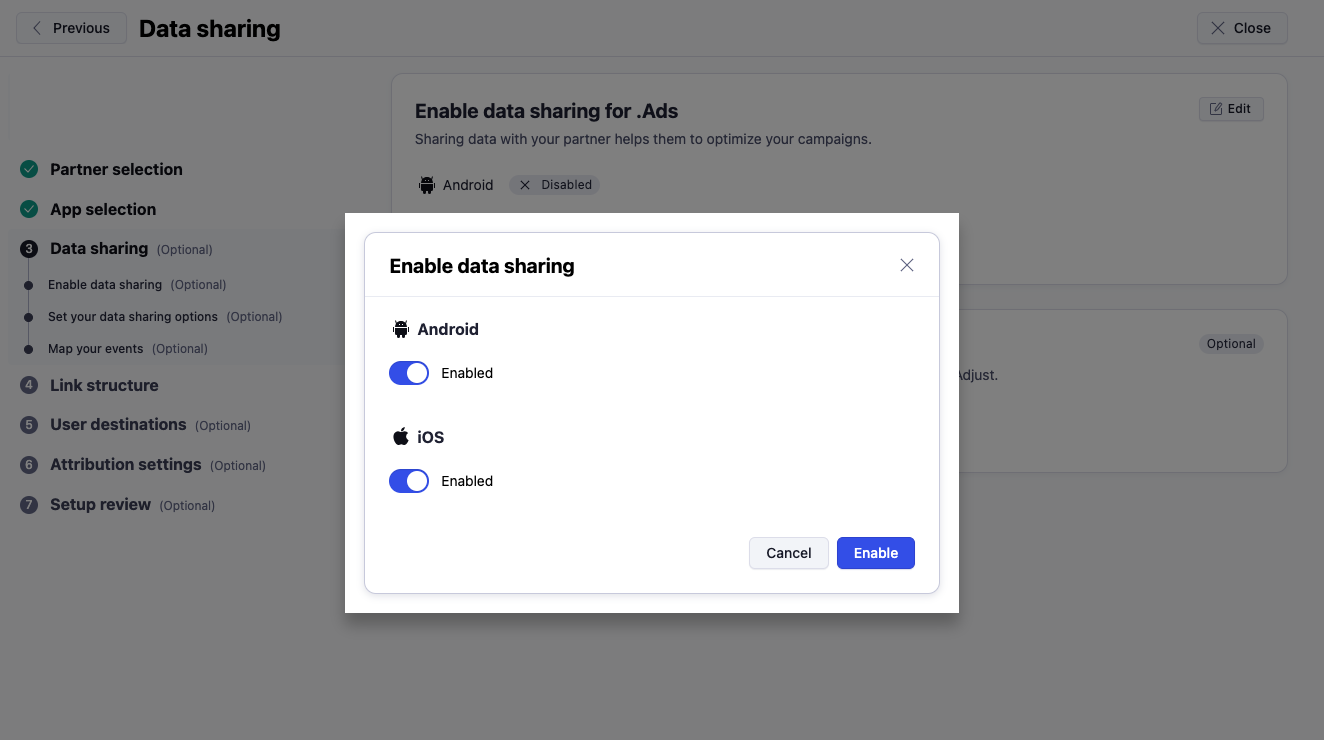The image size is (1324, 740).
Task: Open the Enable data sharing sub-step
Action: (x=105, y=285)
